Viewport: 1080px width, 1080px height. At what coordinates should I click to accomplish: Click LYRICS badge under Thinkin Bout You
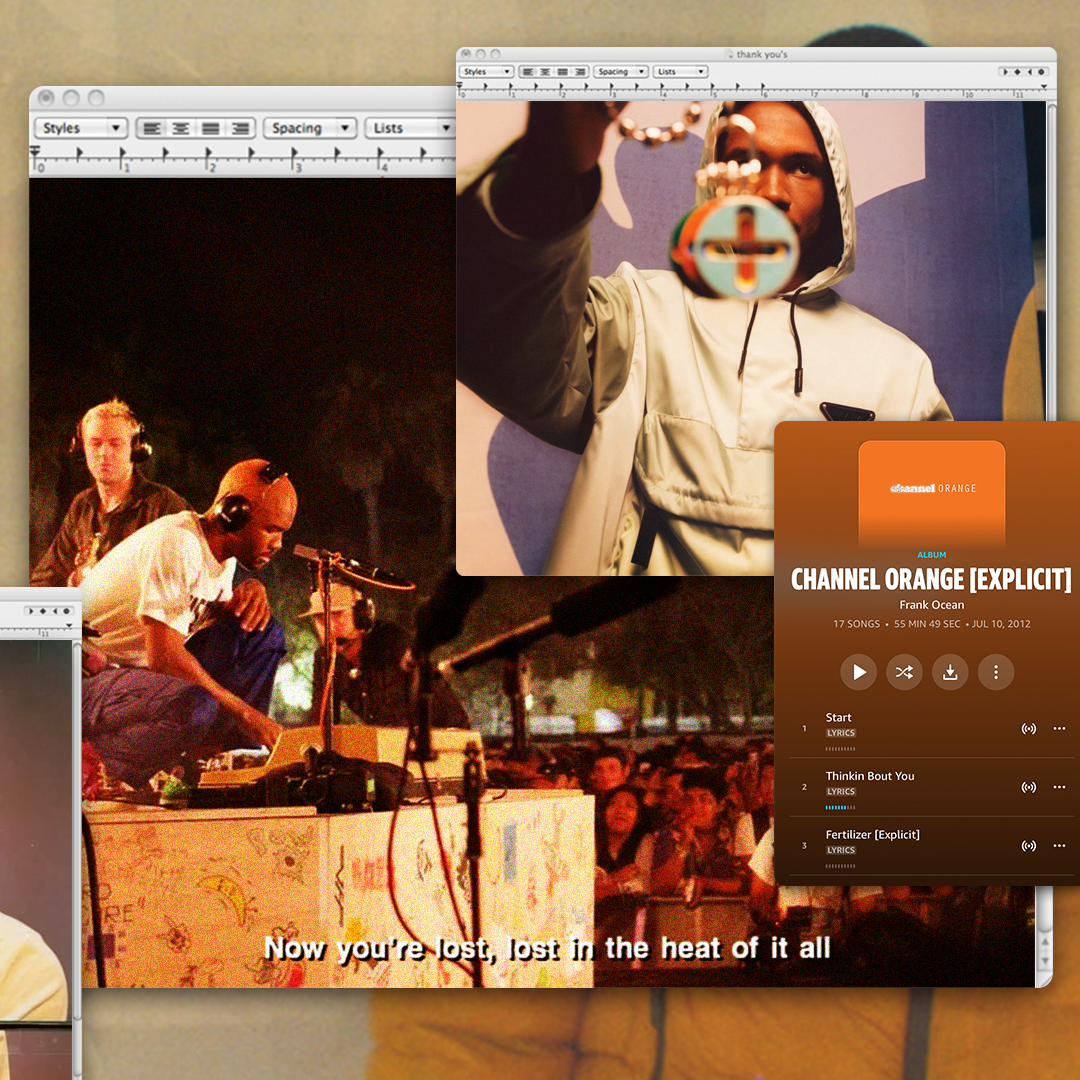click(x=841, y=791)
